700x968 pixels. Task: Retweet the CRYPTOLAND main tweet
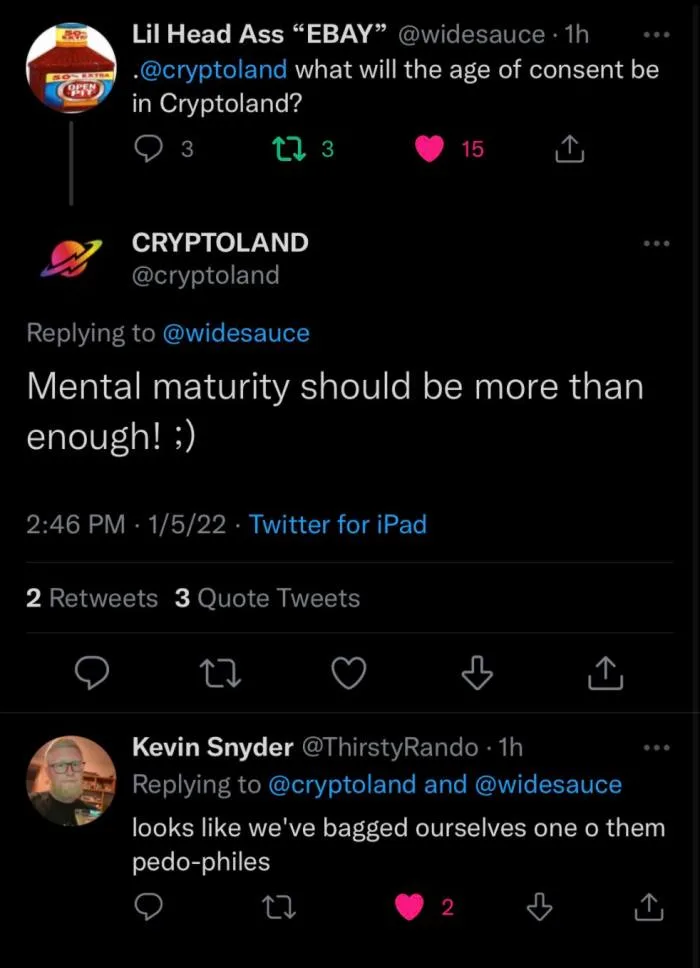point(220,676)
